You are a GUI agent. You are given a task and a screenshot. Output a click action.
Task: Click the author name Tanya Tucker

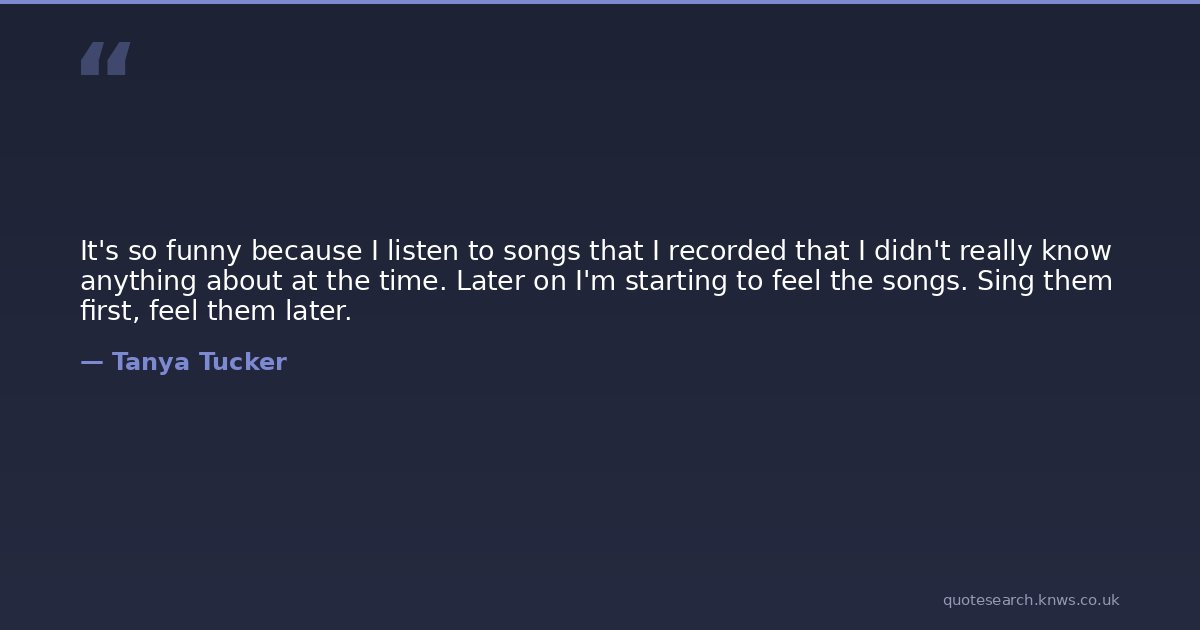coord(199,362)
